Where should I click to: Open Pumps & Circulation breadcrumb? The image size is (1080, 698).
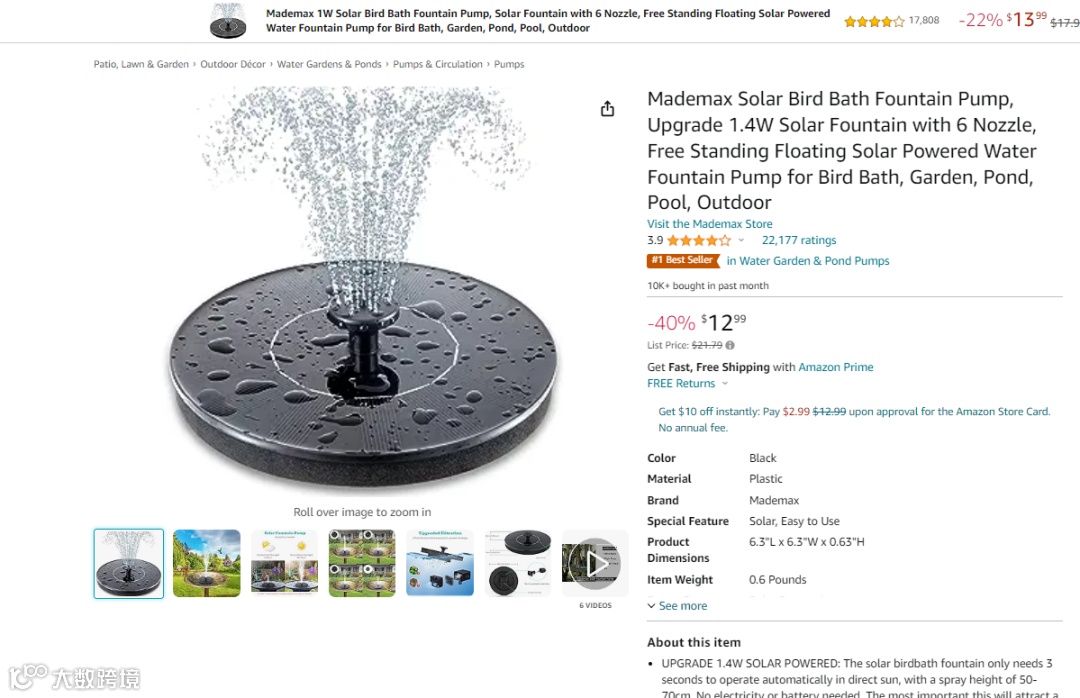(437, 64)
